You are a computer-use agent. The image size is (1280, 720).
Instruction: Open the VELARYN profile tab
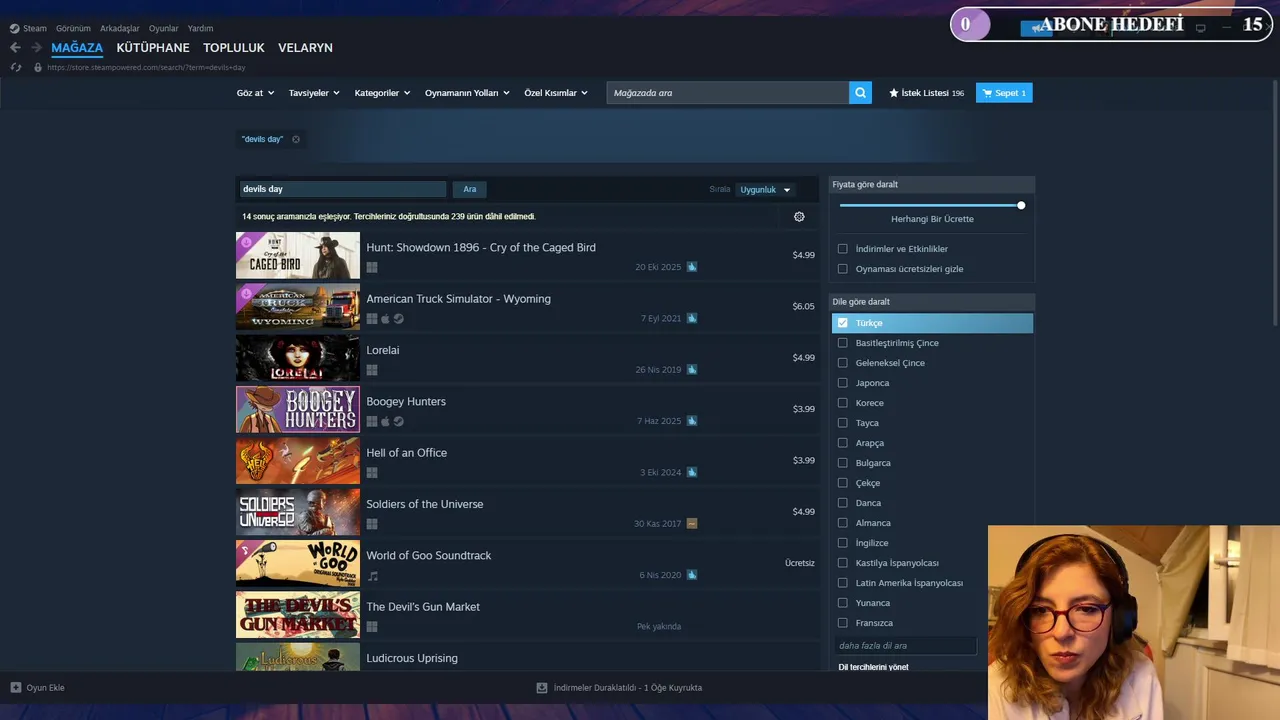click(305, 48)
